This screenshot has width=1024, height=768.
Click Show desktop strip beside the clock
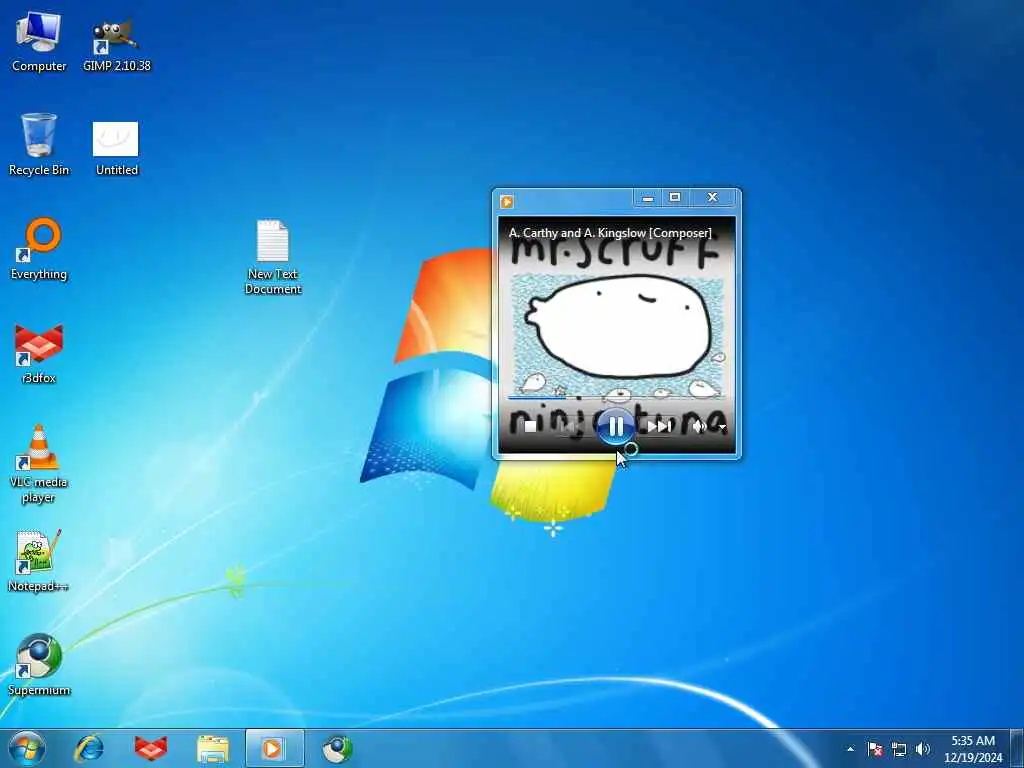tap(1017, 748)
